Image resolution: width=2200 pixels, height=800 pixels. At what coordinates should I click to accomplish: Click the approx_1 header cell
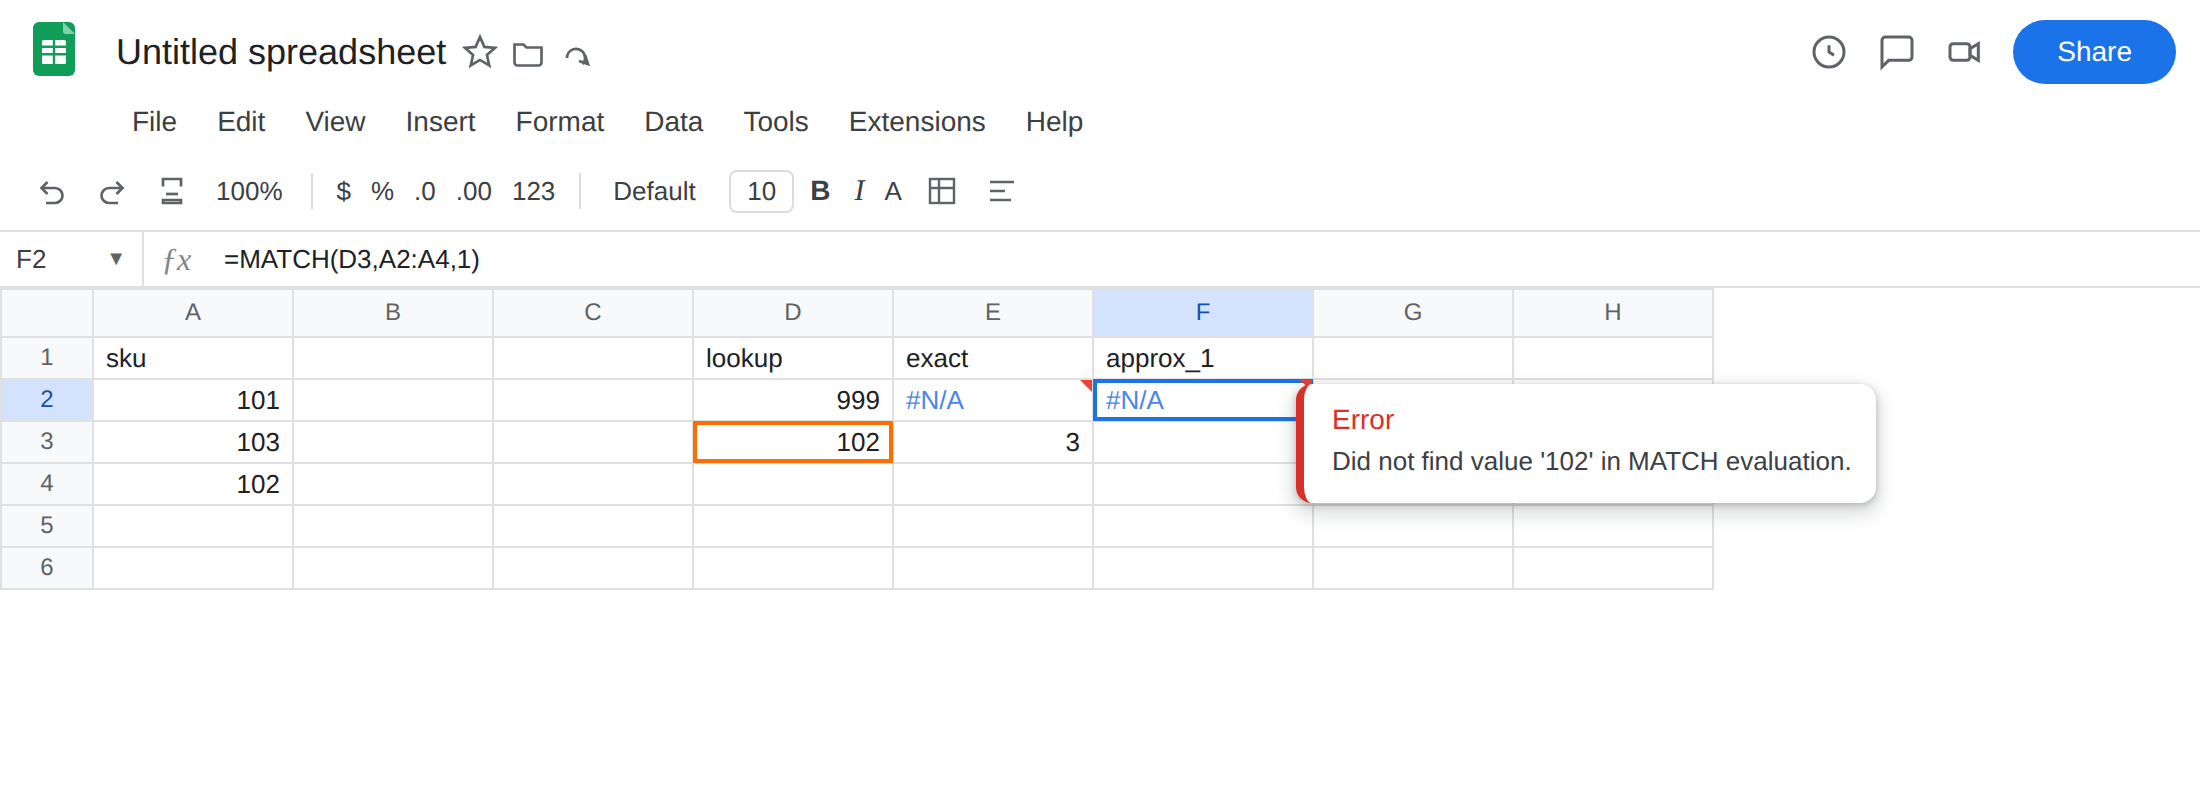tap(1203, 358)
